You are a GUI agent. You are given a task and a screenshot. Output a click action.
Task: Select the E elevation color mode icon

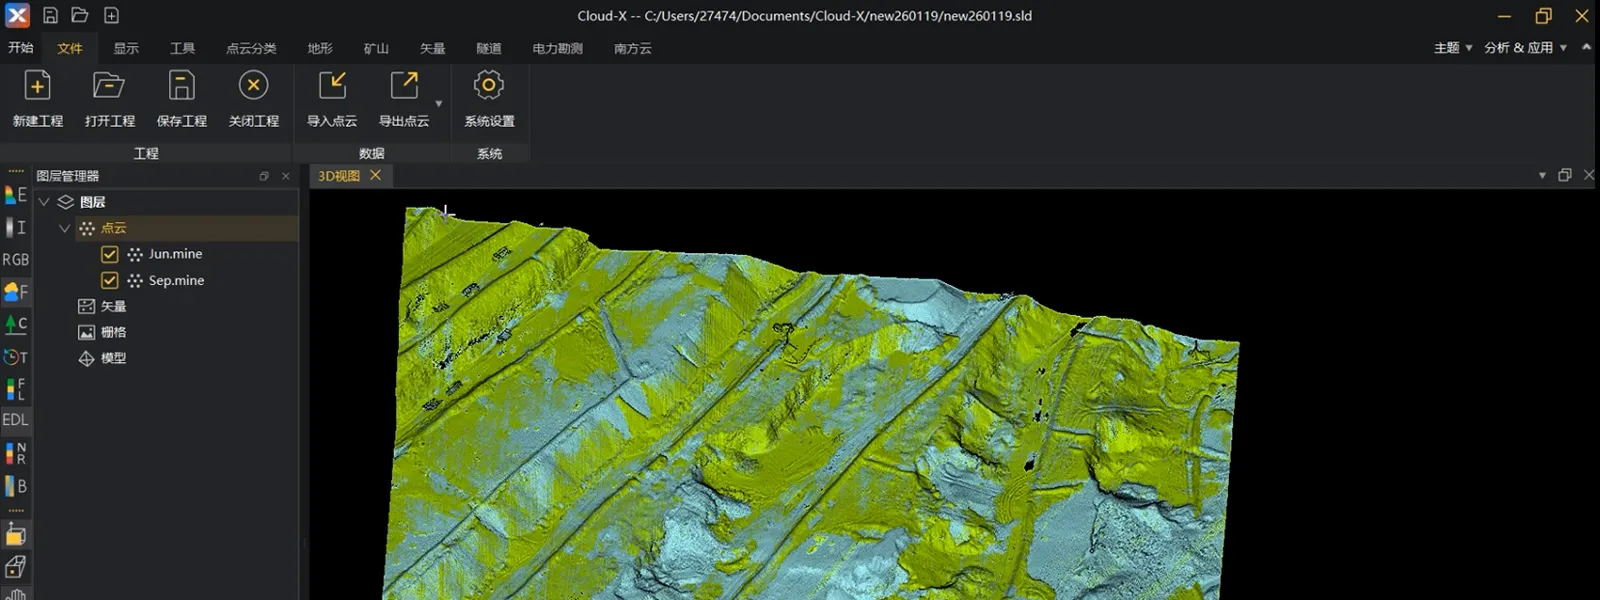(15, 195)
